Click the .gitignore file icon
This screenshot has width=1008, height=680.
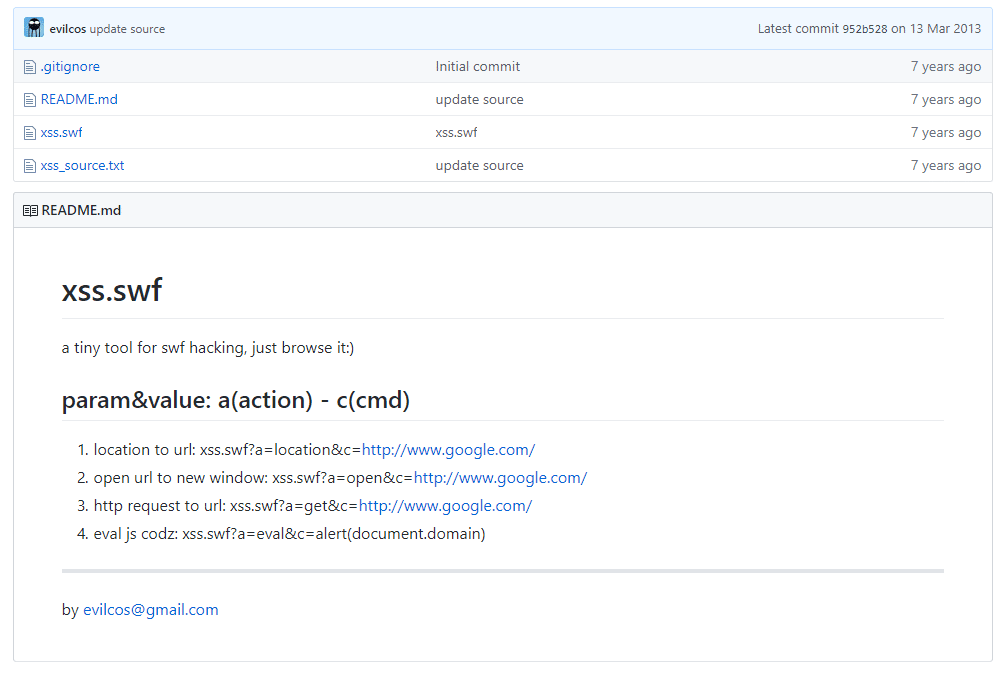(30, 67)
